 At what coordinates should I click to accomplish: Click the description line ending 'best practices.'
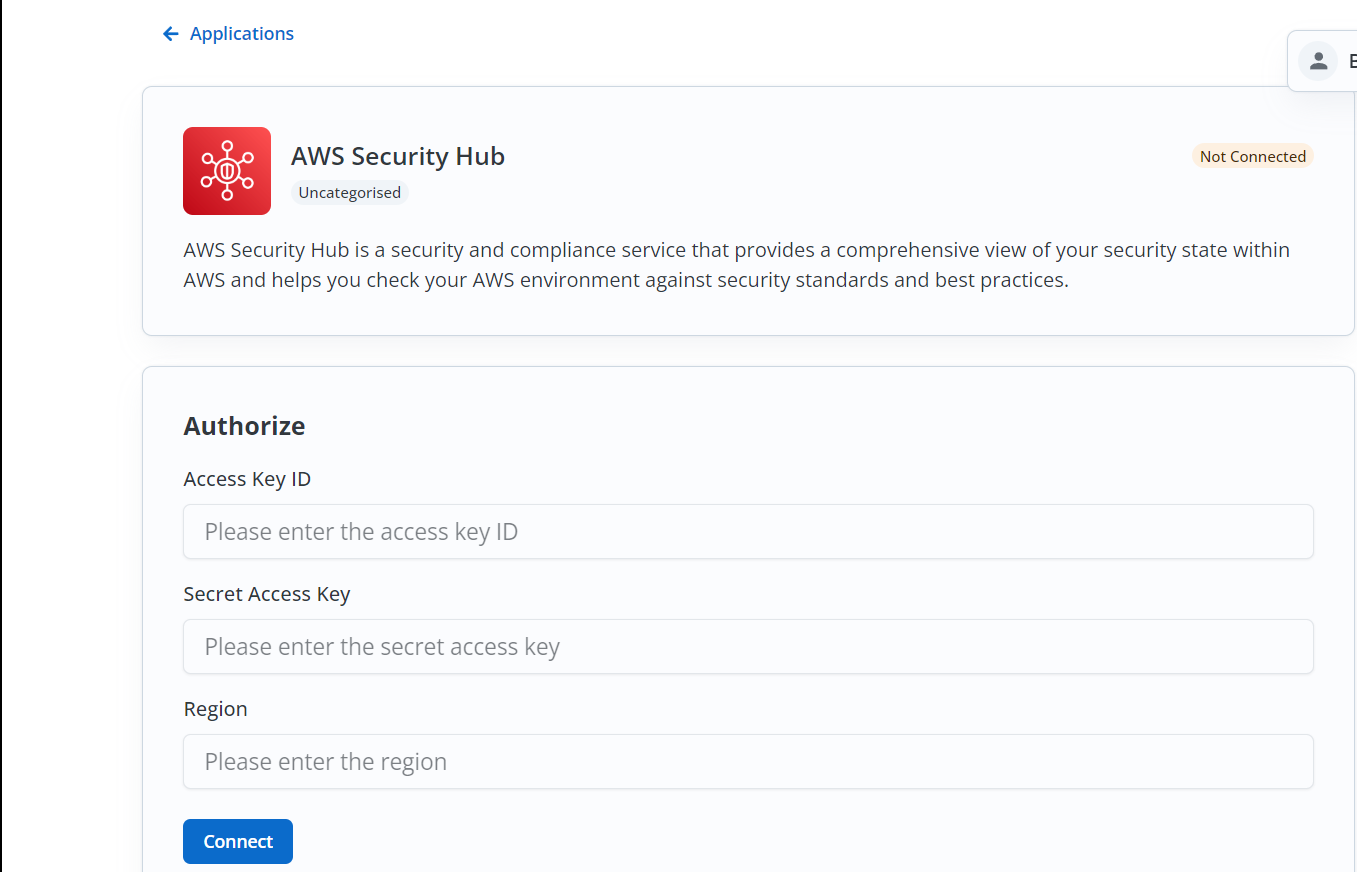(x=626, y=280)
